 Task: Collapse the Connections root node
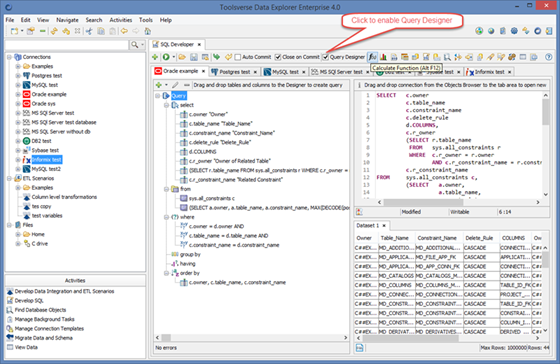pos(9,57)
